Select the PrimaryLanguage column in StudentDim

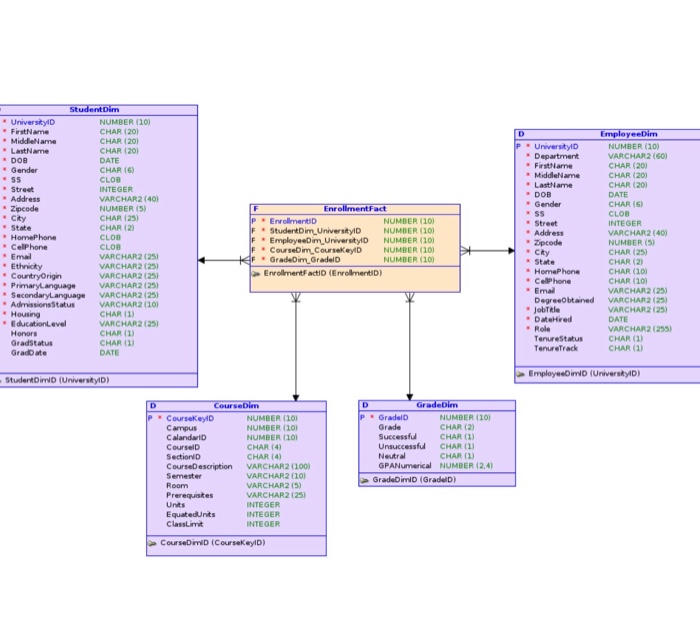click(x=43, y=285)
